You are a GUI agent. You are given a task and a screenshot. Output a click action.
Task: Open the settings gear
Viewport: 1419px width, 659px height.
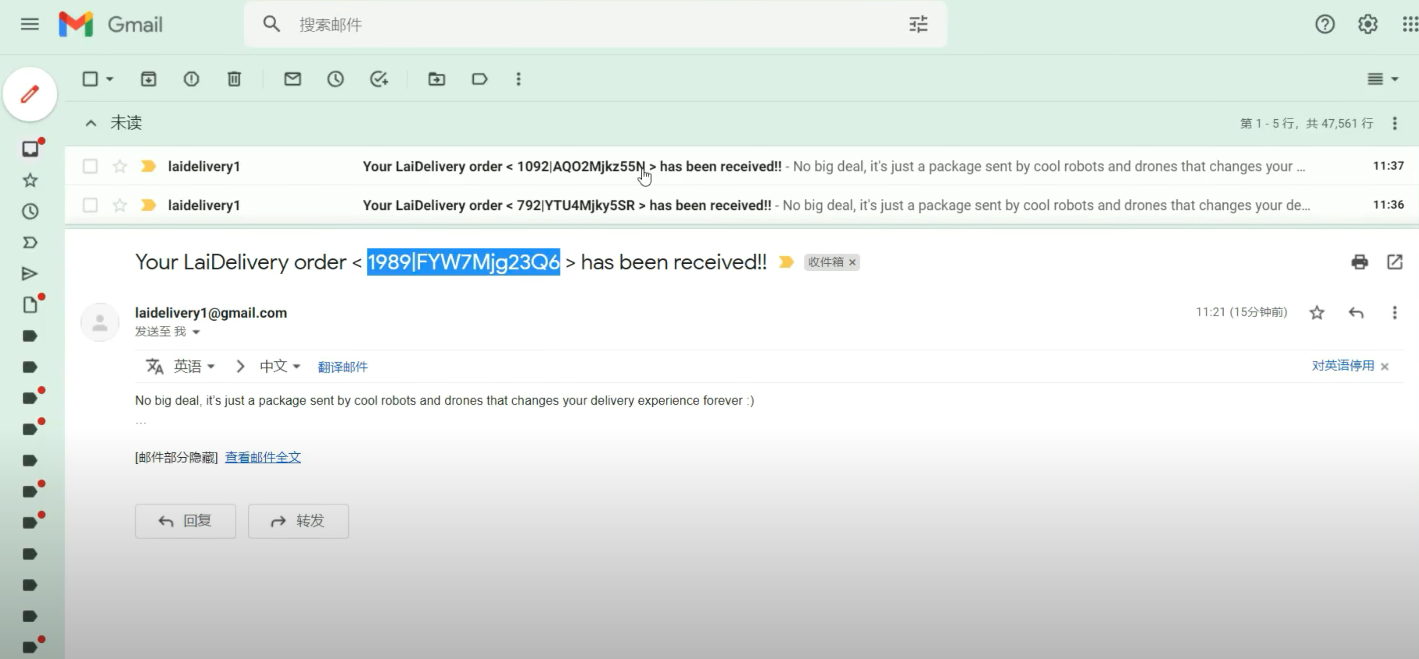(1368, 24)
